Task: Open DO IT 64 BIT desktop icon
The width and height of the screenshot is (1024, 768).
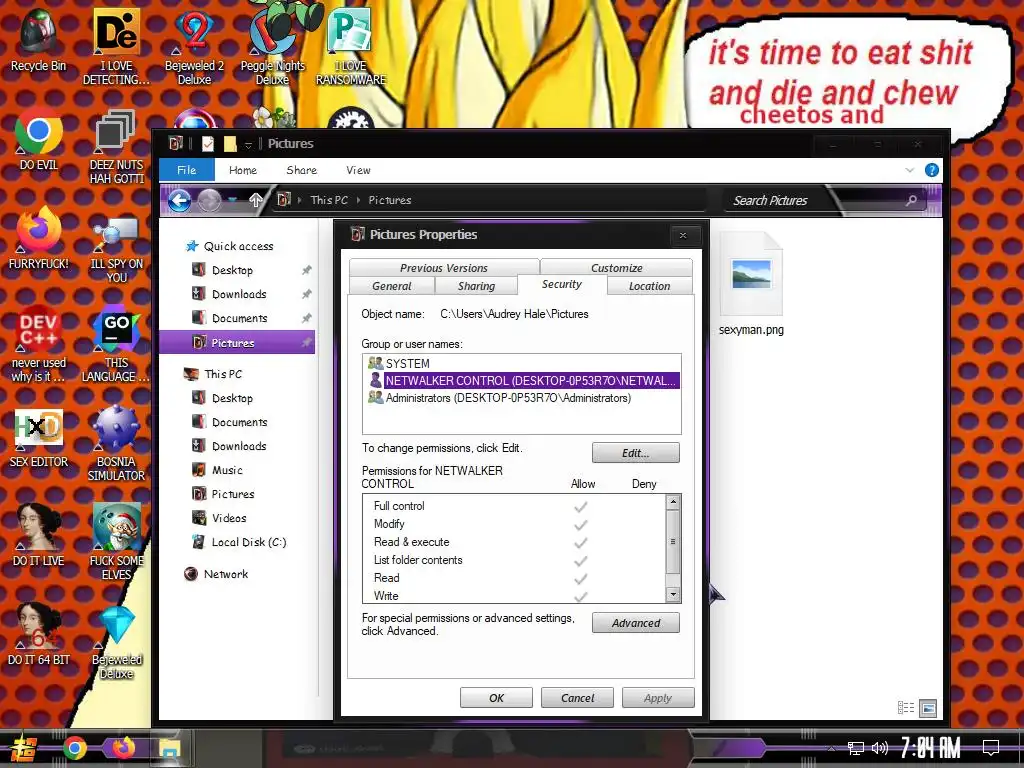Action: 39,635
